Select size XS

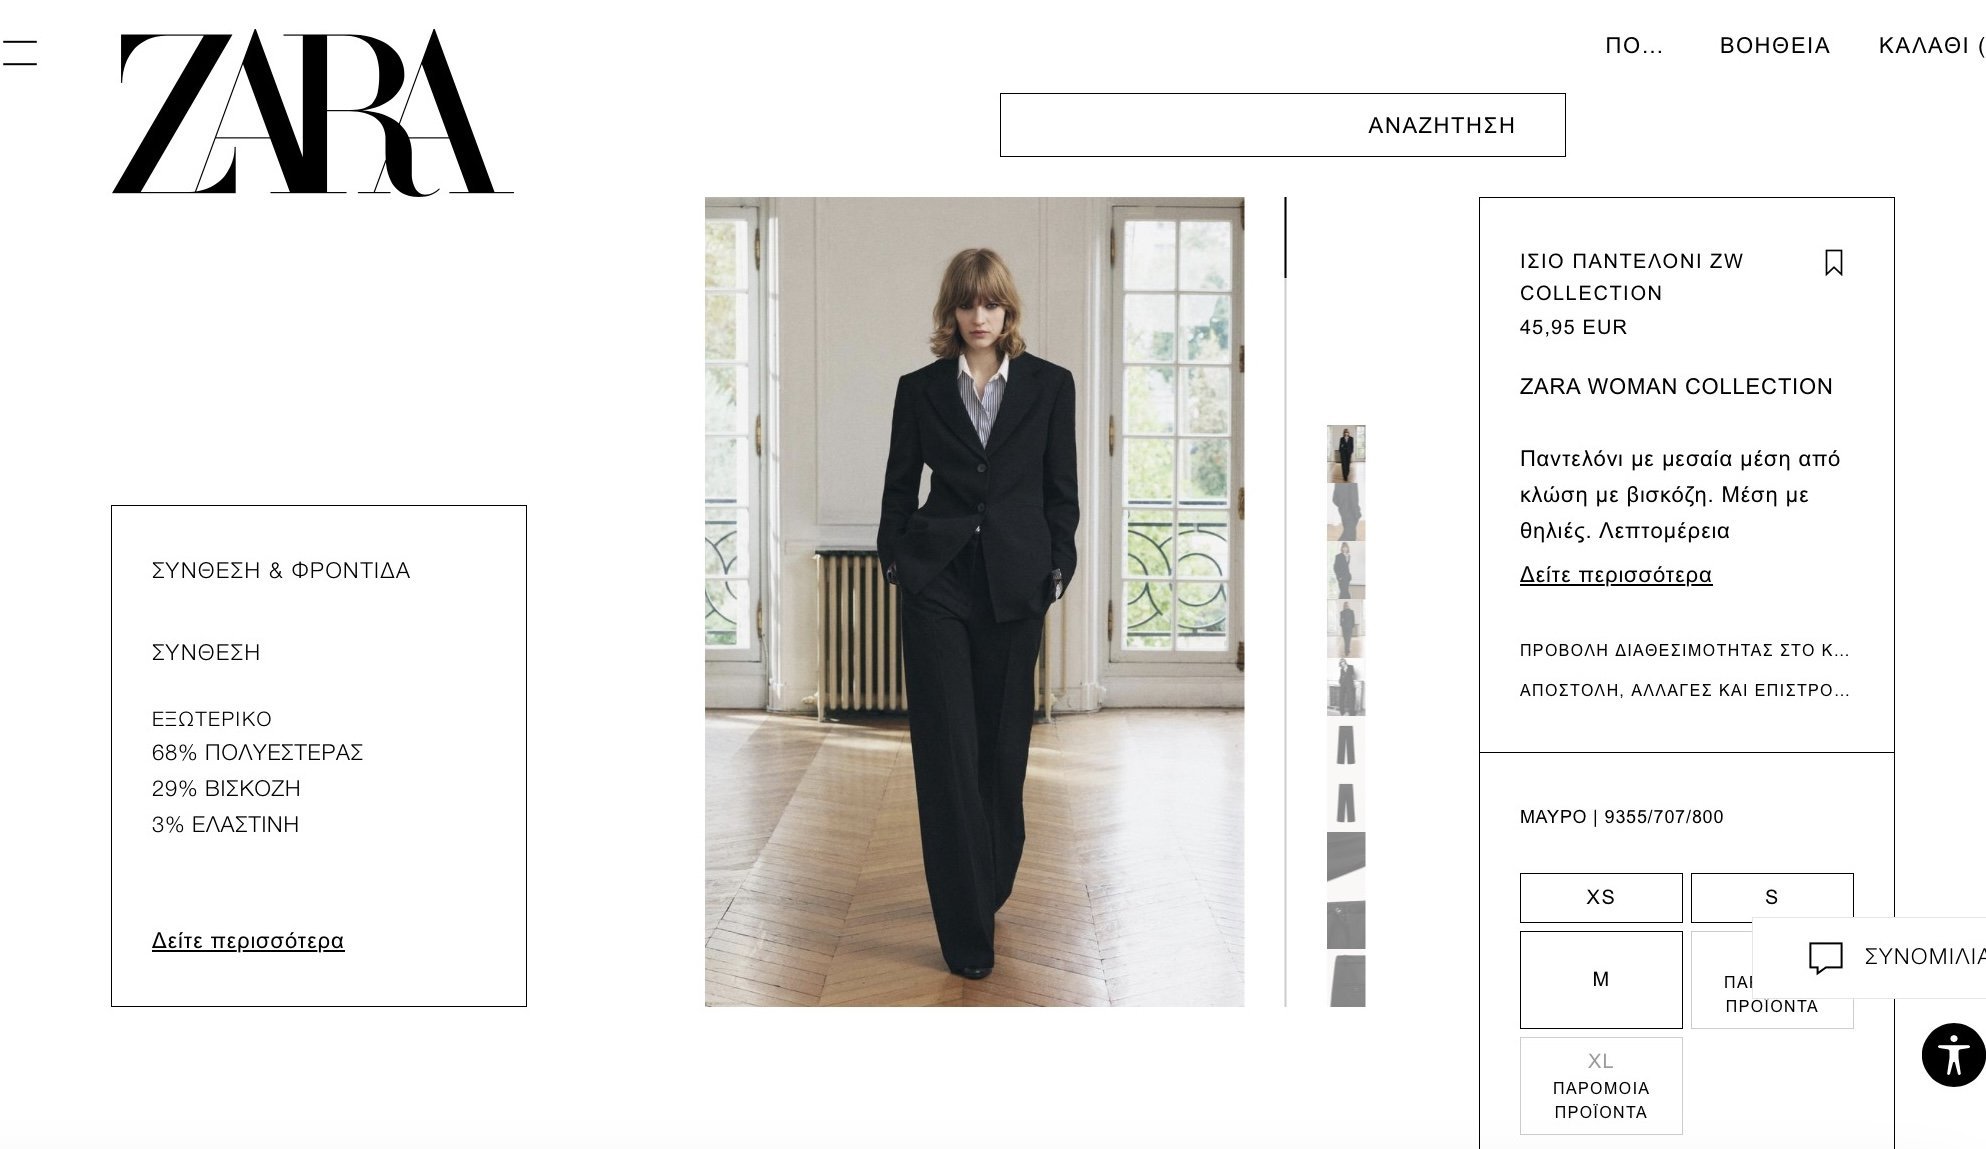[1600, 897]
